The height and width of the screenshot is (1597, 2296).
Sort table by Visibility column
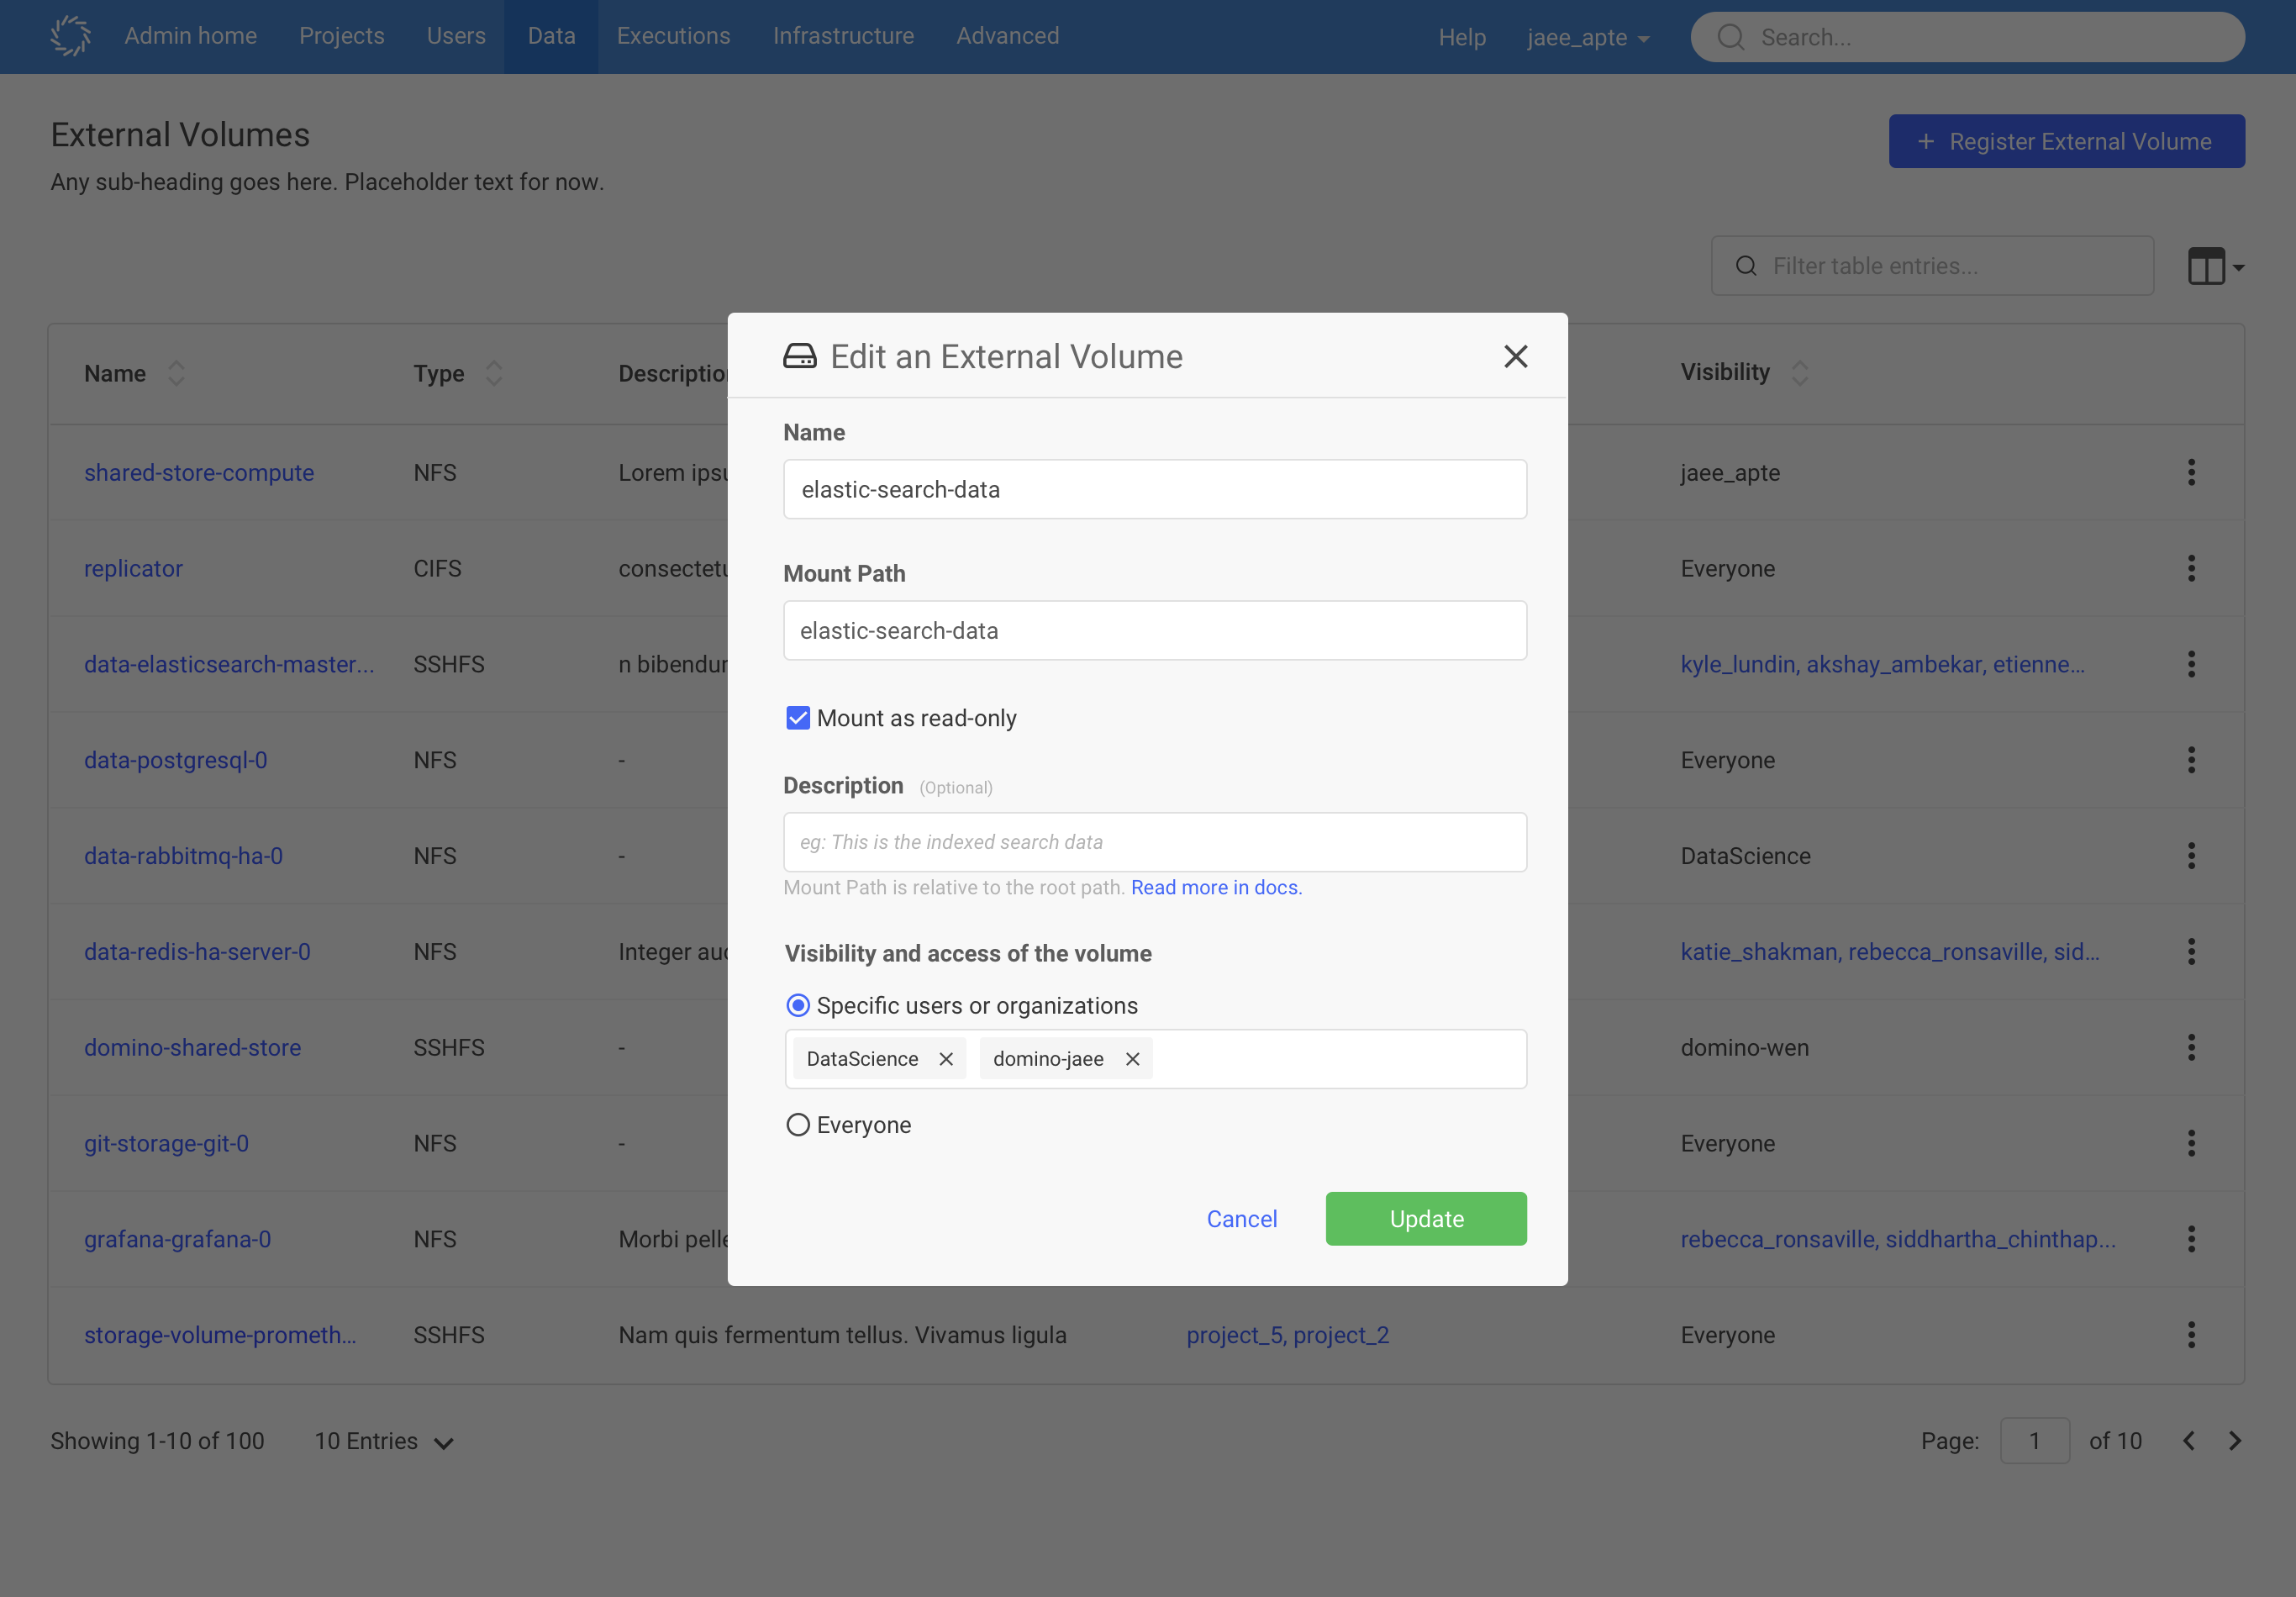[1800, 373]
